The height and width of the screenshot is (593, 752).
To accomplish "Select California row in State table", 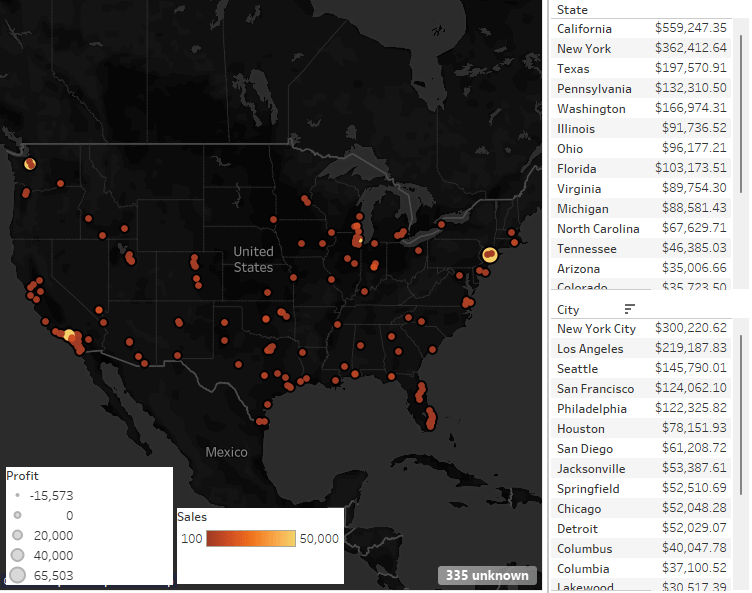I will click(x=584, y=29).
